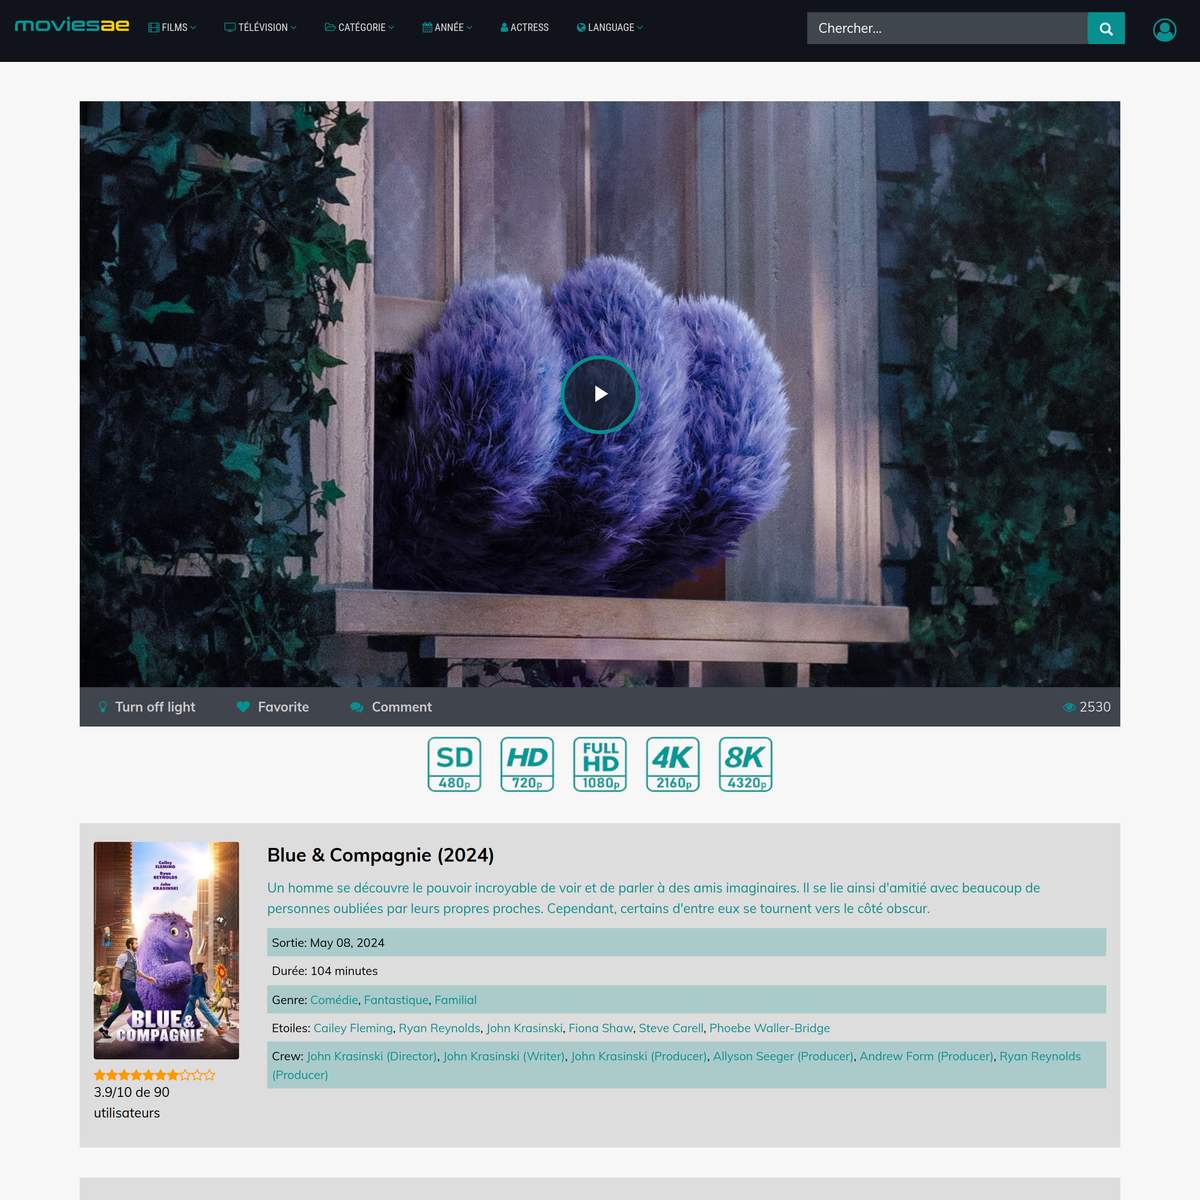Click the moviesae site logo
The width and height of the screenshot is (1200, 1200).
(x=72, y=25)
